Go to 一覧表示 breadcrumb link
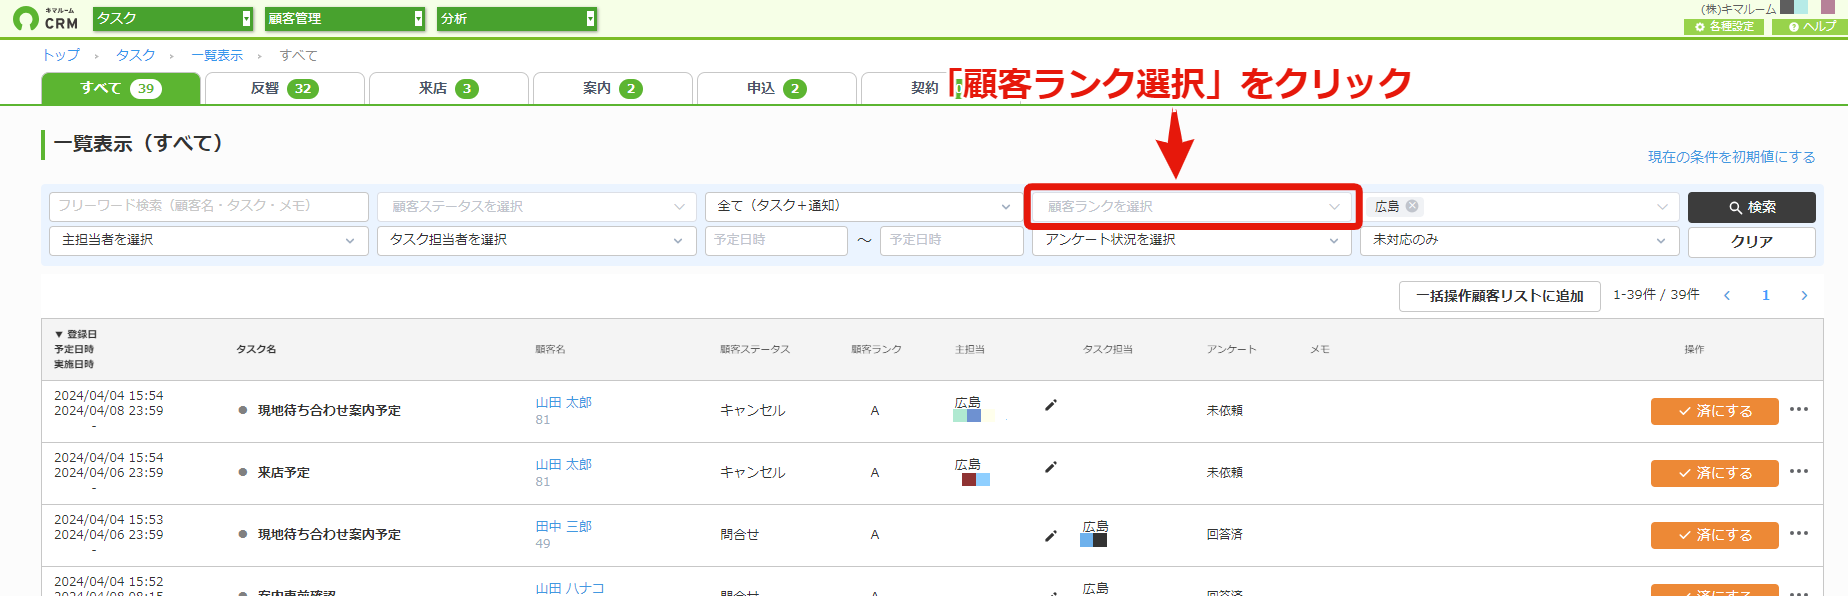The height and width of the screenshot is (596, 1848). click(217, 55)
